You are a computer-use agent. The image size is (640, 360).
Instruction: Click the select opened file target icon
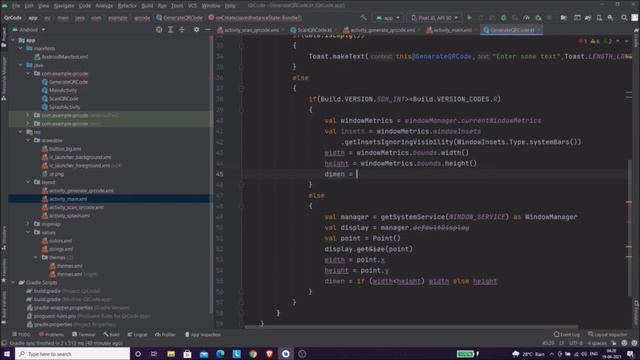159,29
